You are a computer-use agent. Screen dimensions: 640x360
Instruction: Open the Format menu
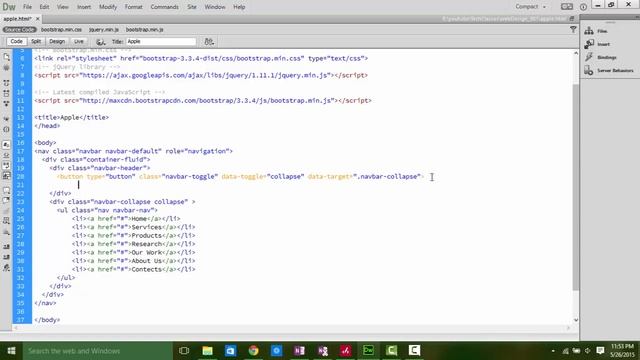click(x=133, y=7)
